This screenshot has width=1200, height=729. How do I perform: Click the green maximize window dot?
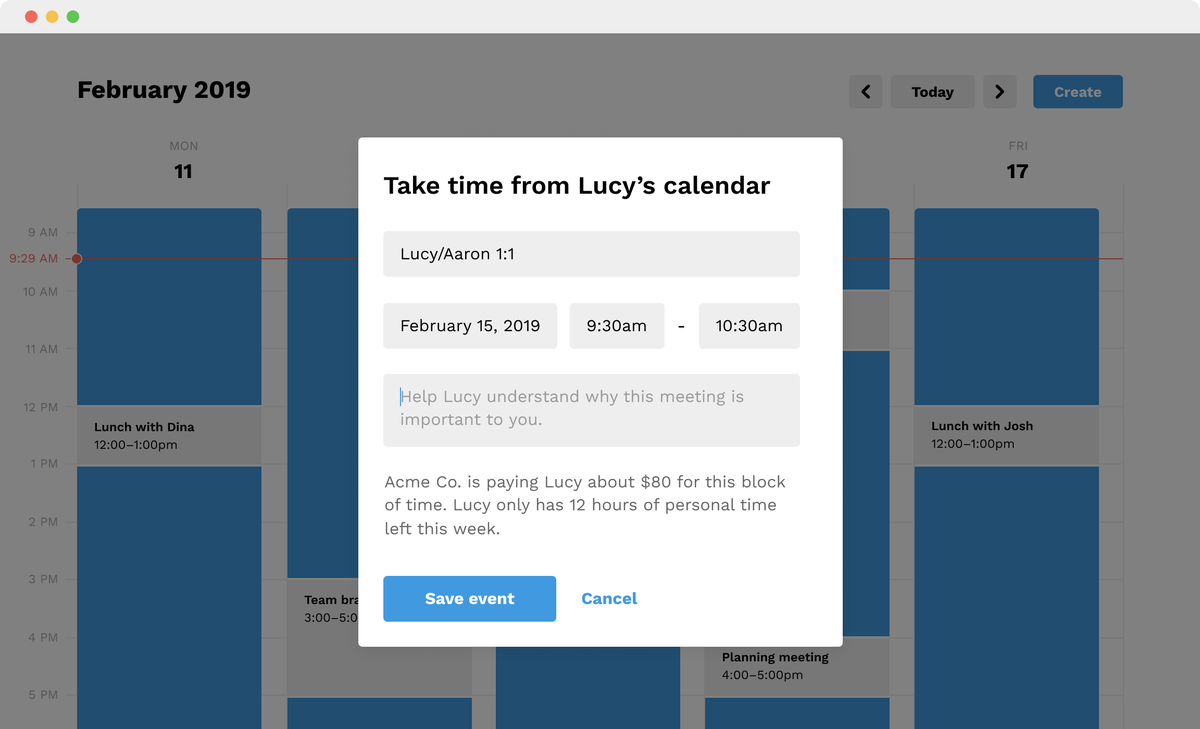pos(73,17)
